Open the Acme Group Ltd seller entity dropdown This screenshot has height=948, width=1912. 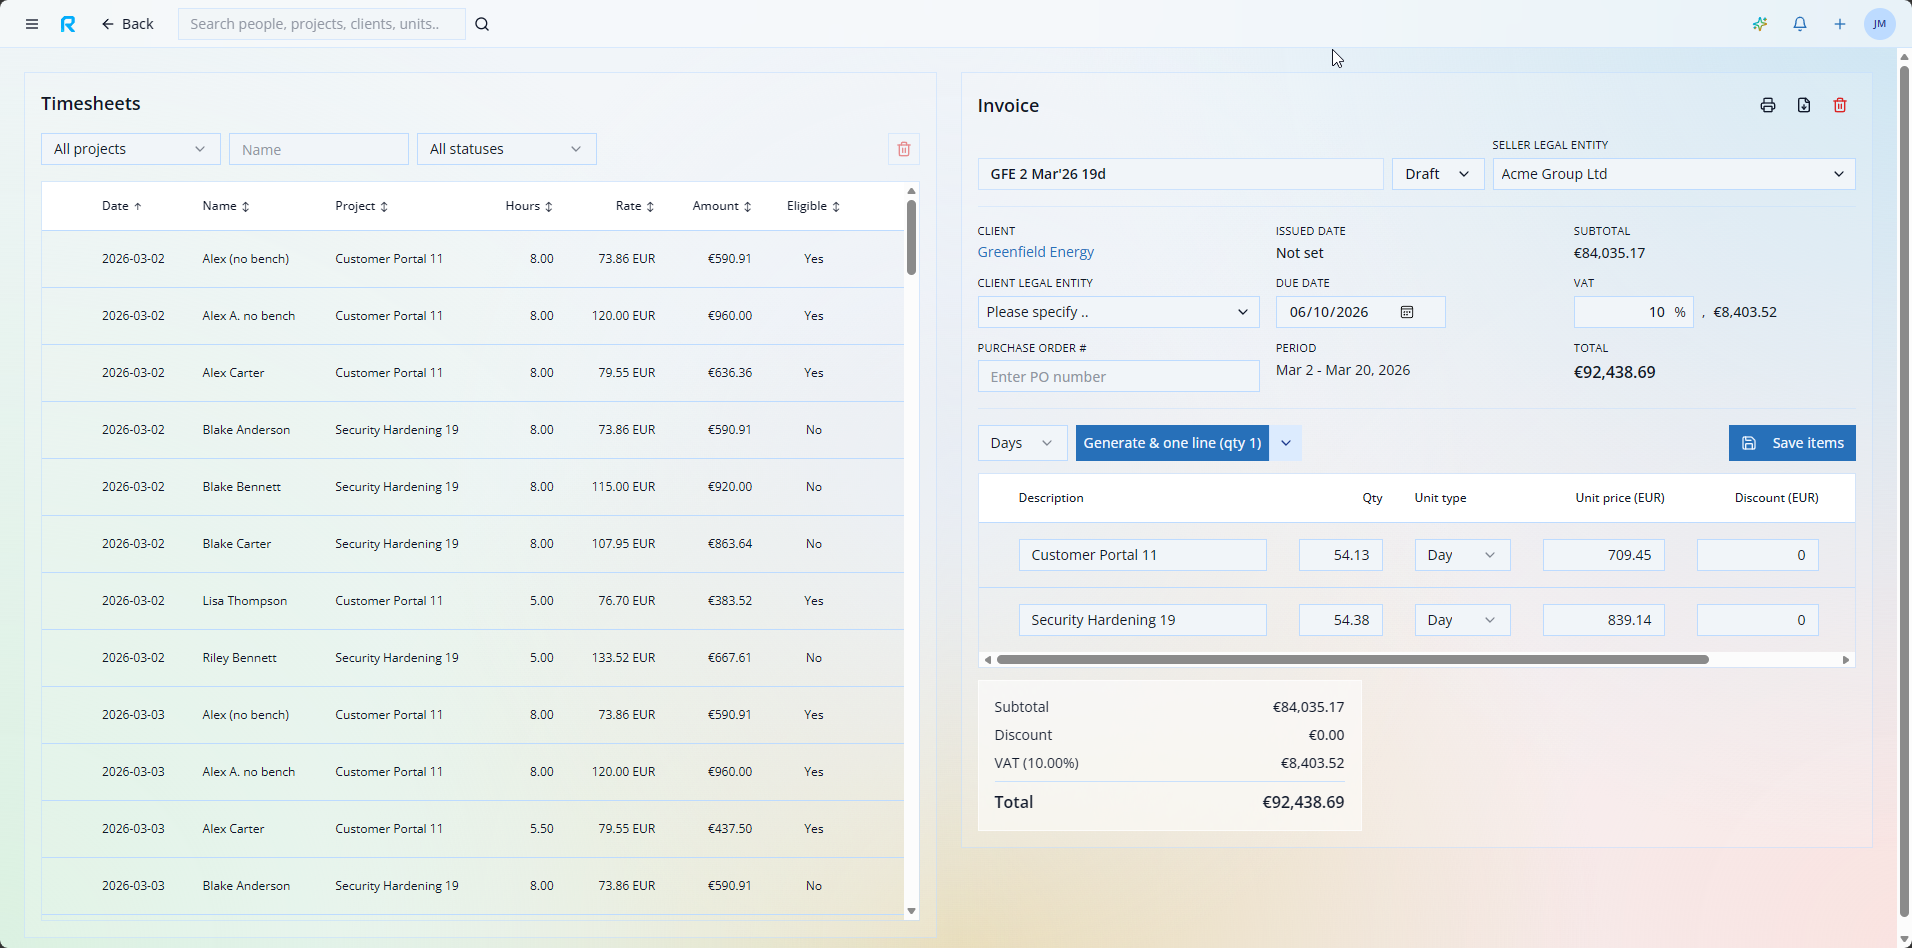point(1672,173)
